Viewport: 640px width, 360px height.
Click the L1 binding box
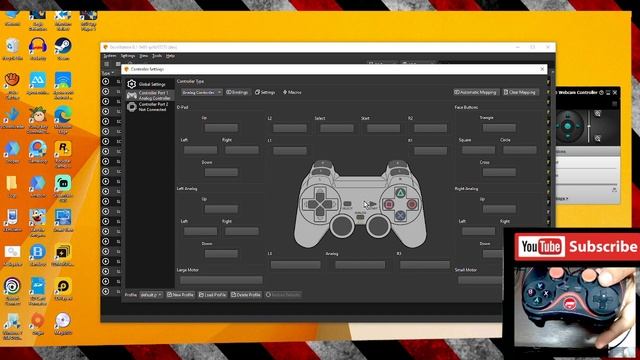[290, 151]
